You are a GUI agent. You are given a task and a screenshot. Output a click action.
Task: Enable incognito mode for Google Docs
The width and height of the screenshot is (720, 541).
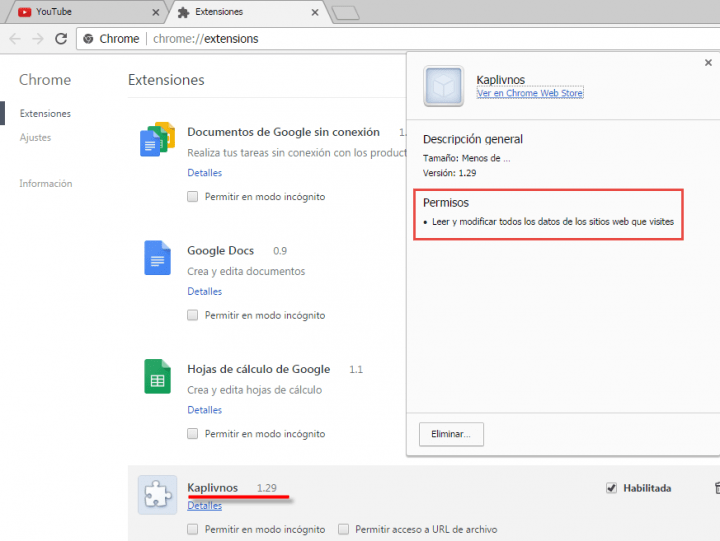tap(193, 315)
